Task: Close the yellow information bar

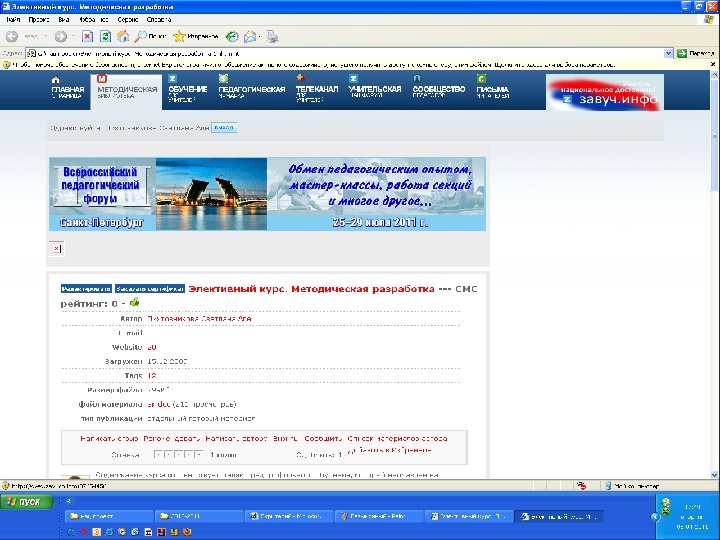Action: [x=713, y=64]
